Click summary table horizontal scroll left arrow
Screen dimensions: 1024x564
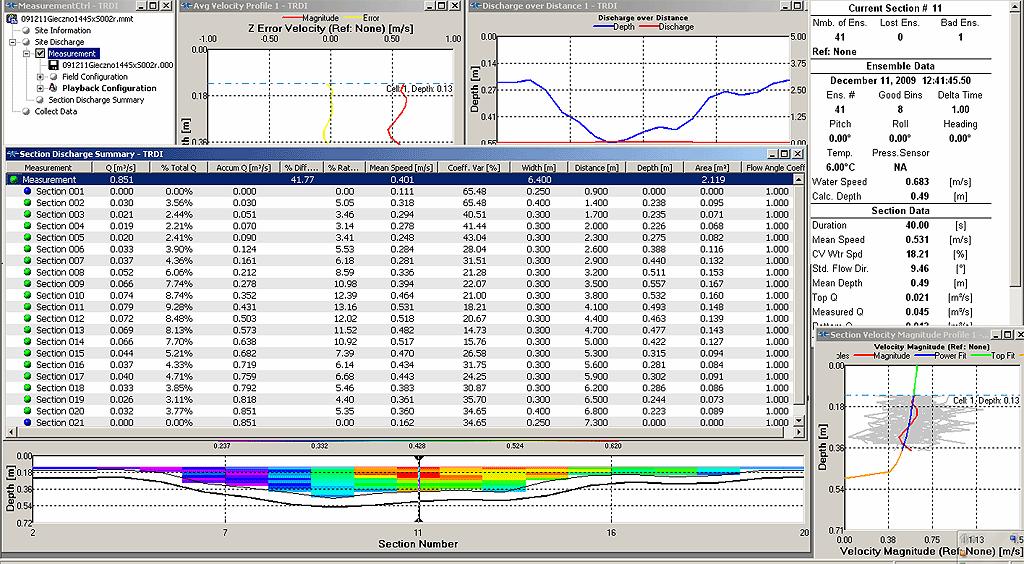(10, 432)
